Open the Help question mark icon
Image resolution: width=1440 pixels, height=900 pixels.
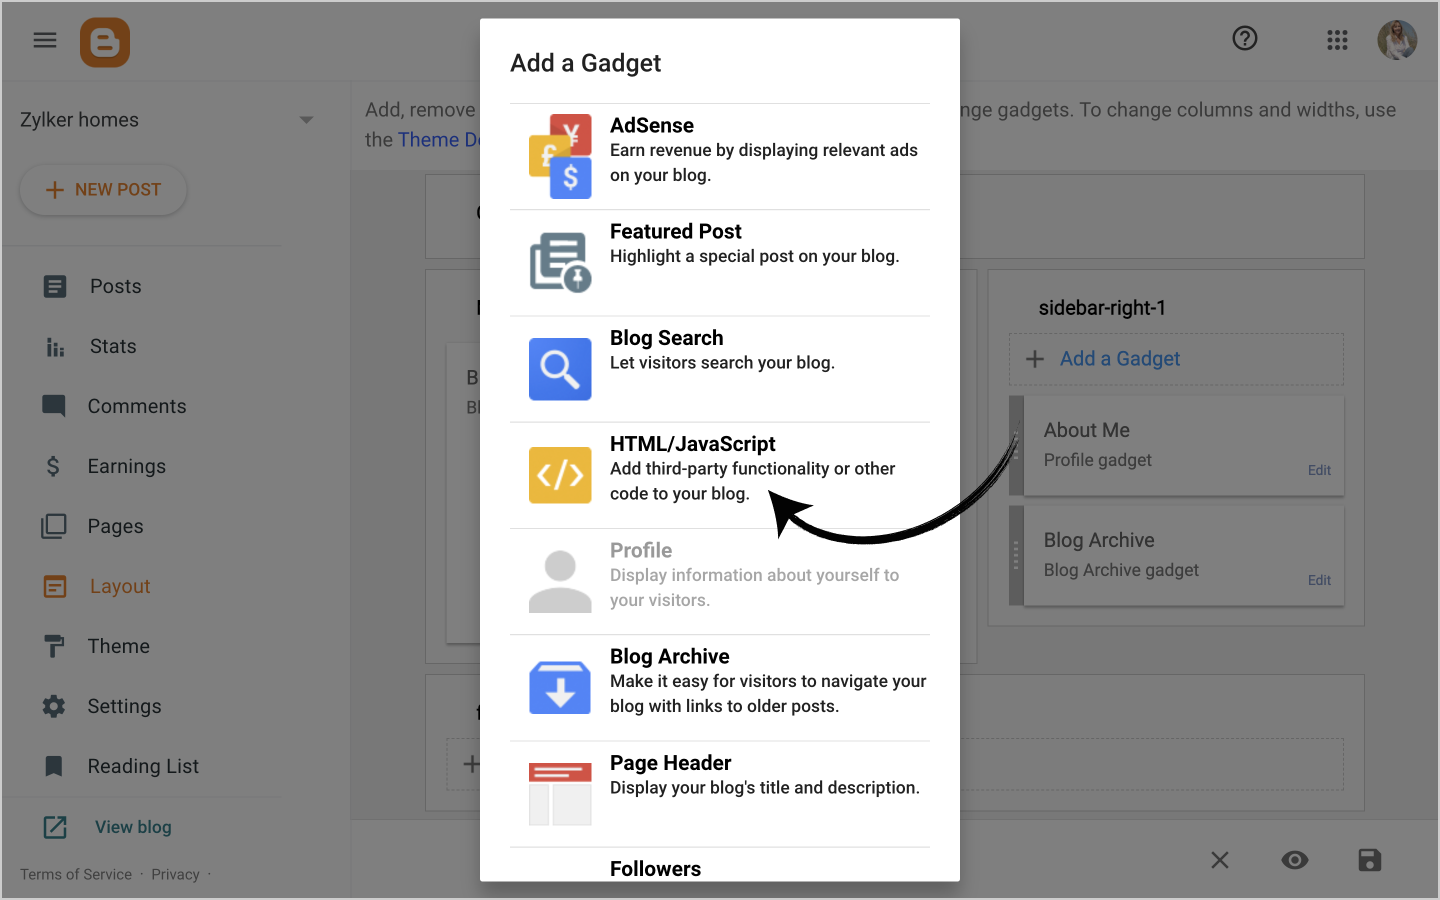click(1245, 39)
